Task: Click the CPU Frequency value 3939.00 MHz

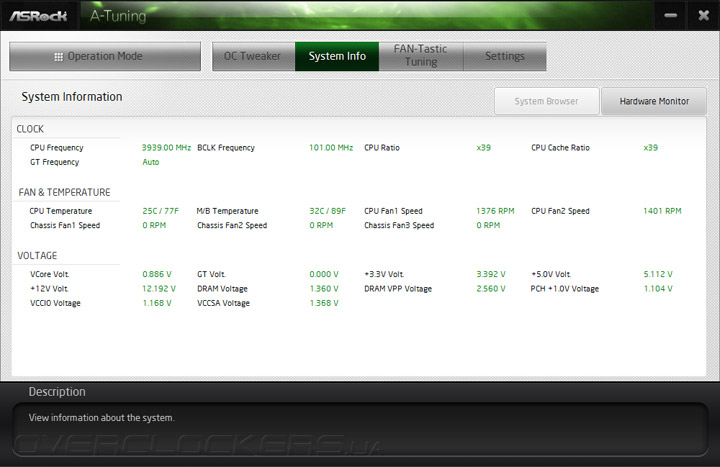Action: (166, 147)
